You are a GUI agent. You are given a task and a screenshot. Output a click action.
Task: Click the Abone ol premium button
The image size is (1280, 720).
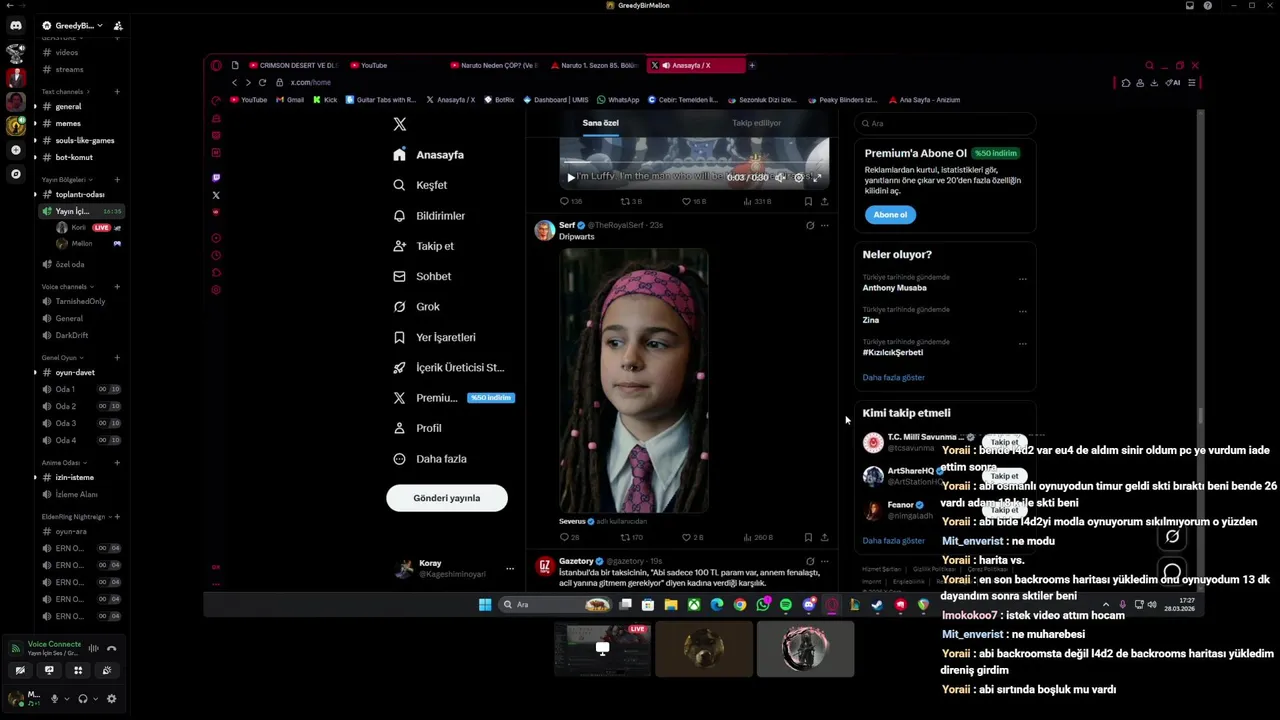890,215
